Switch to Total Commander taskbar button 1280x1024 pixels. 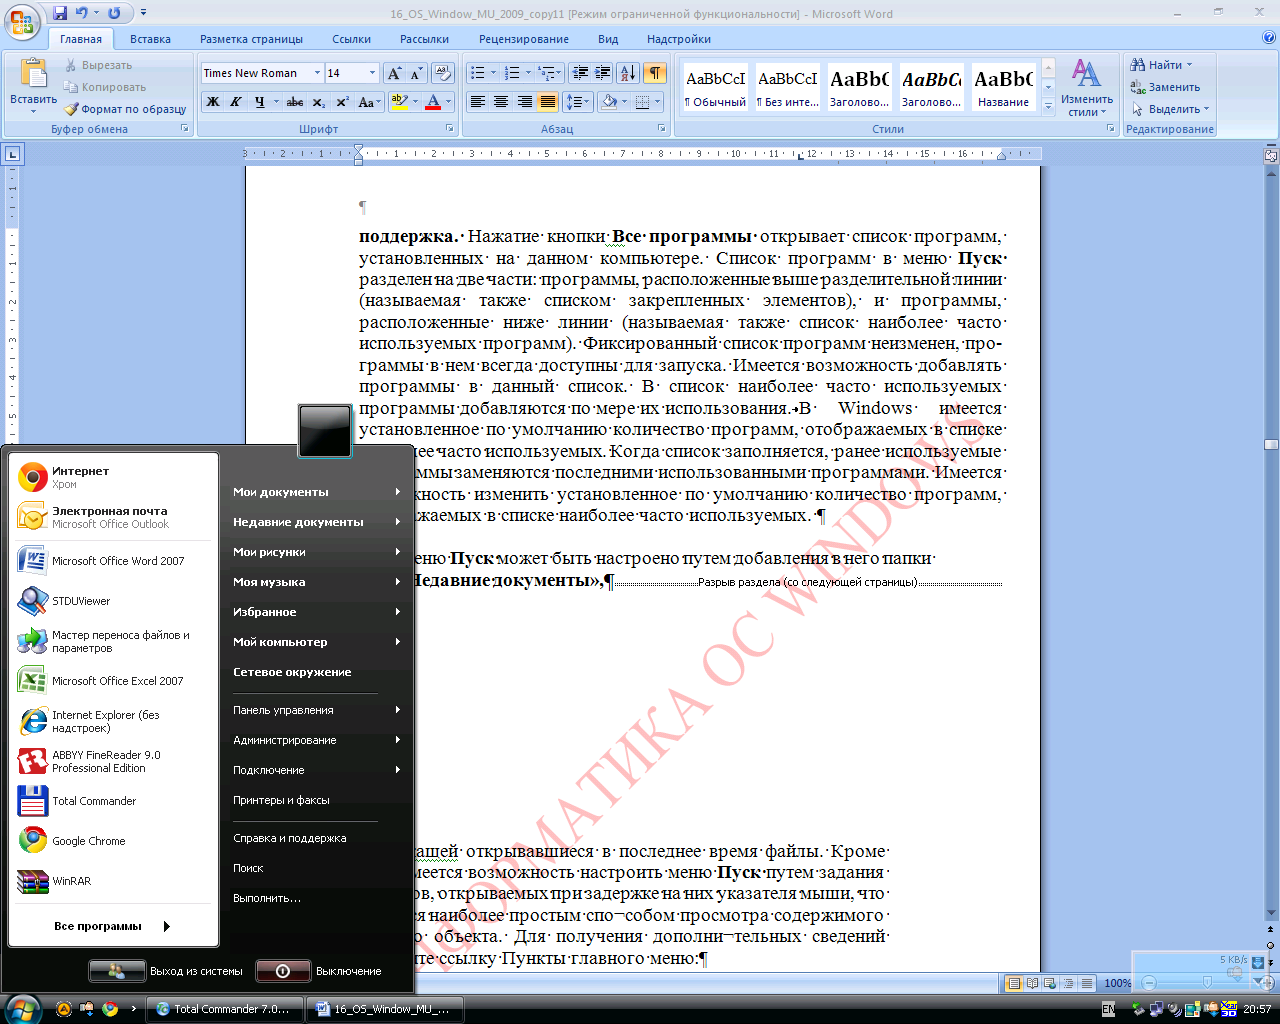coord(225,1009)
